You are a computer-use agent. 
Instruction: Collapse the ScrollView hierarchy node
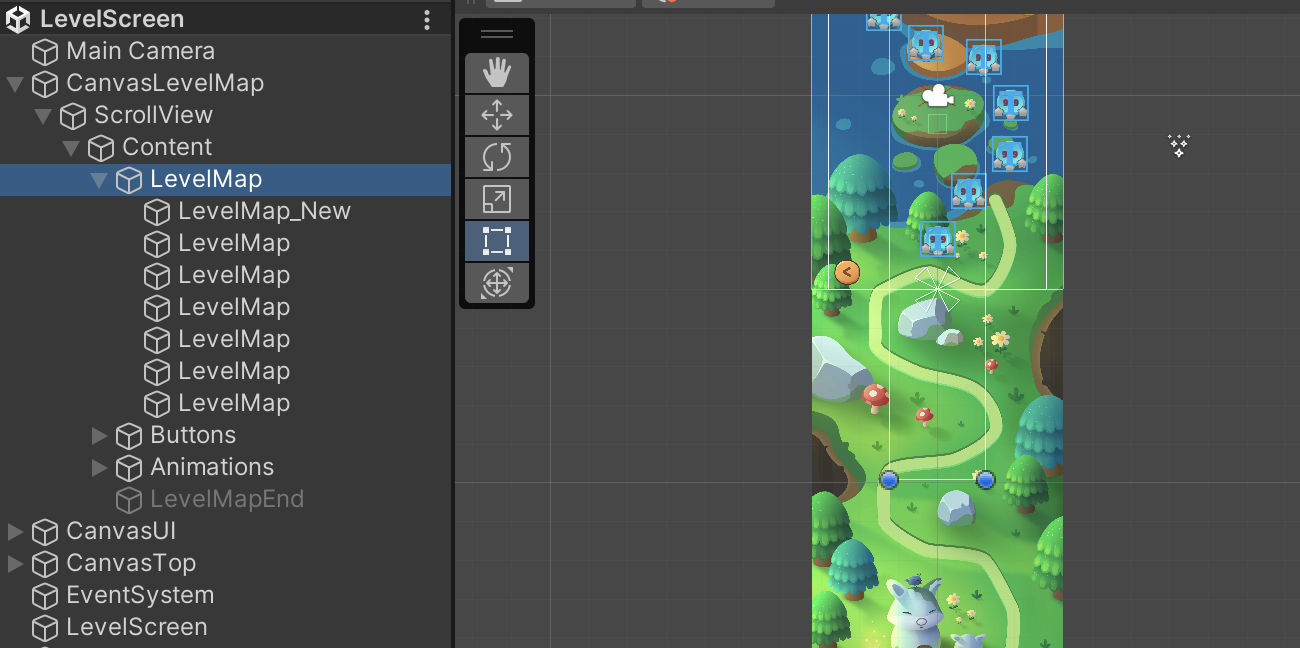click(x=43, y=115)
